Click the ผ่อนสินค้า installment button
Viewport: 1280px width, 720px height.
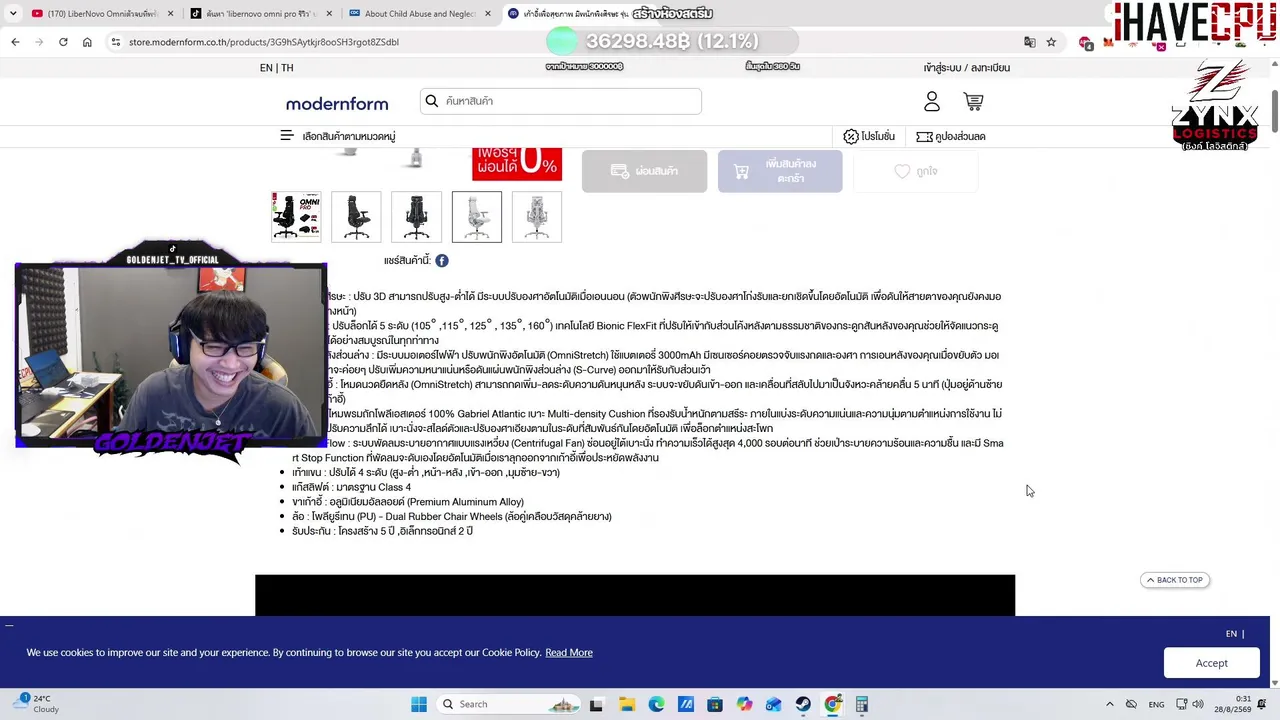click(644, 171)
